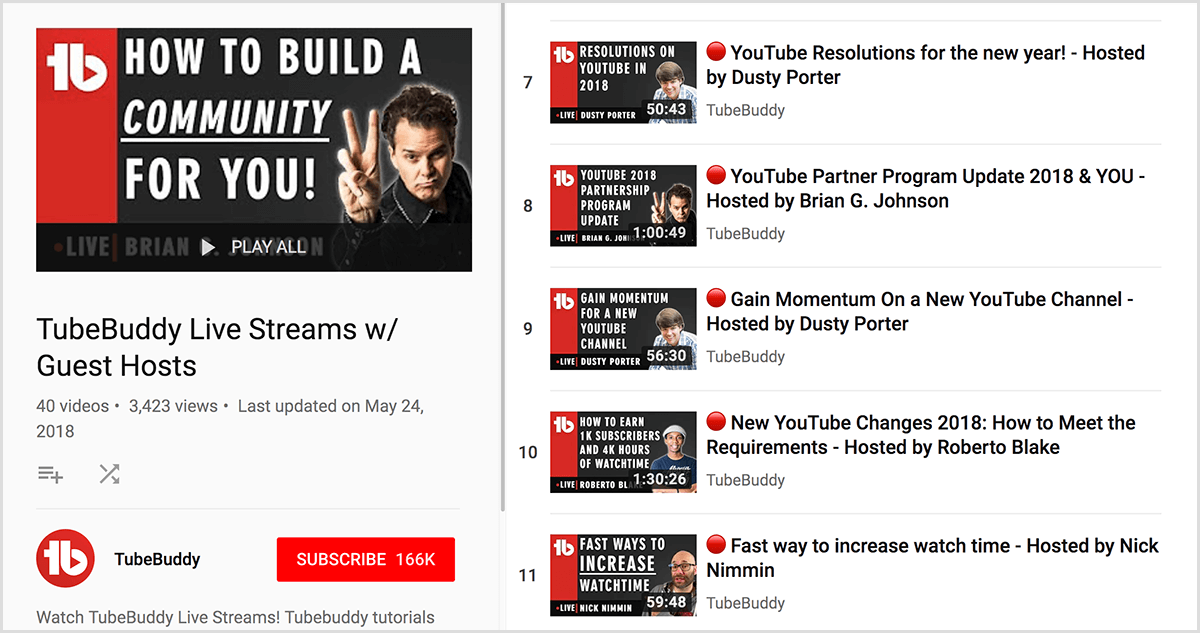Screen dimensions: 1200x633
Task: Open thumbnail "Fast Ways to Increase Watchtime"
Action: click(x=623, y=575)
